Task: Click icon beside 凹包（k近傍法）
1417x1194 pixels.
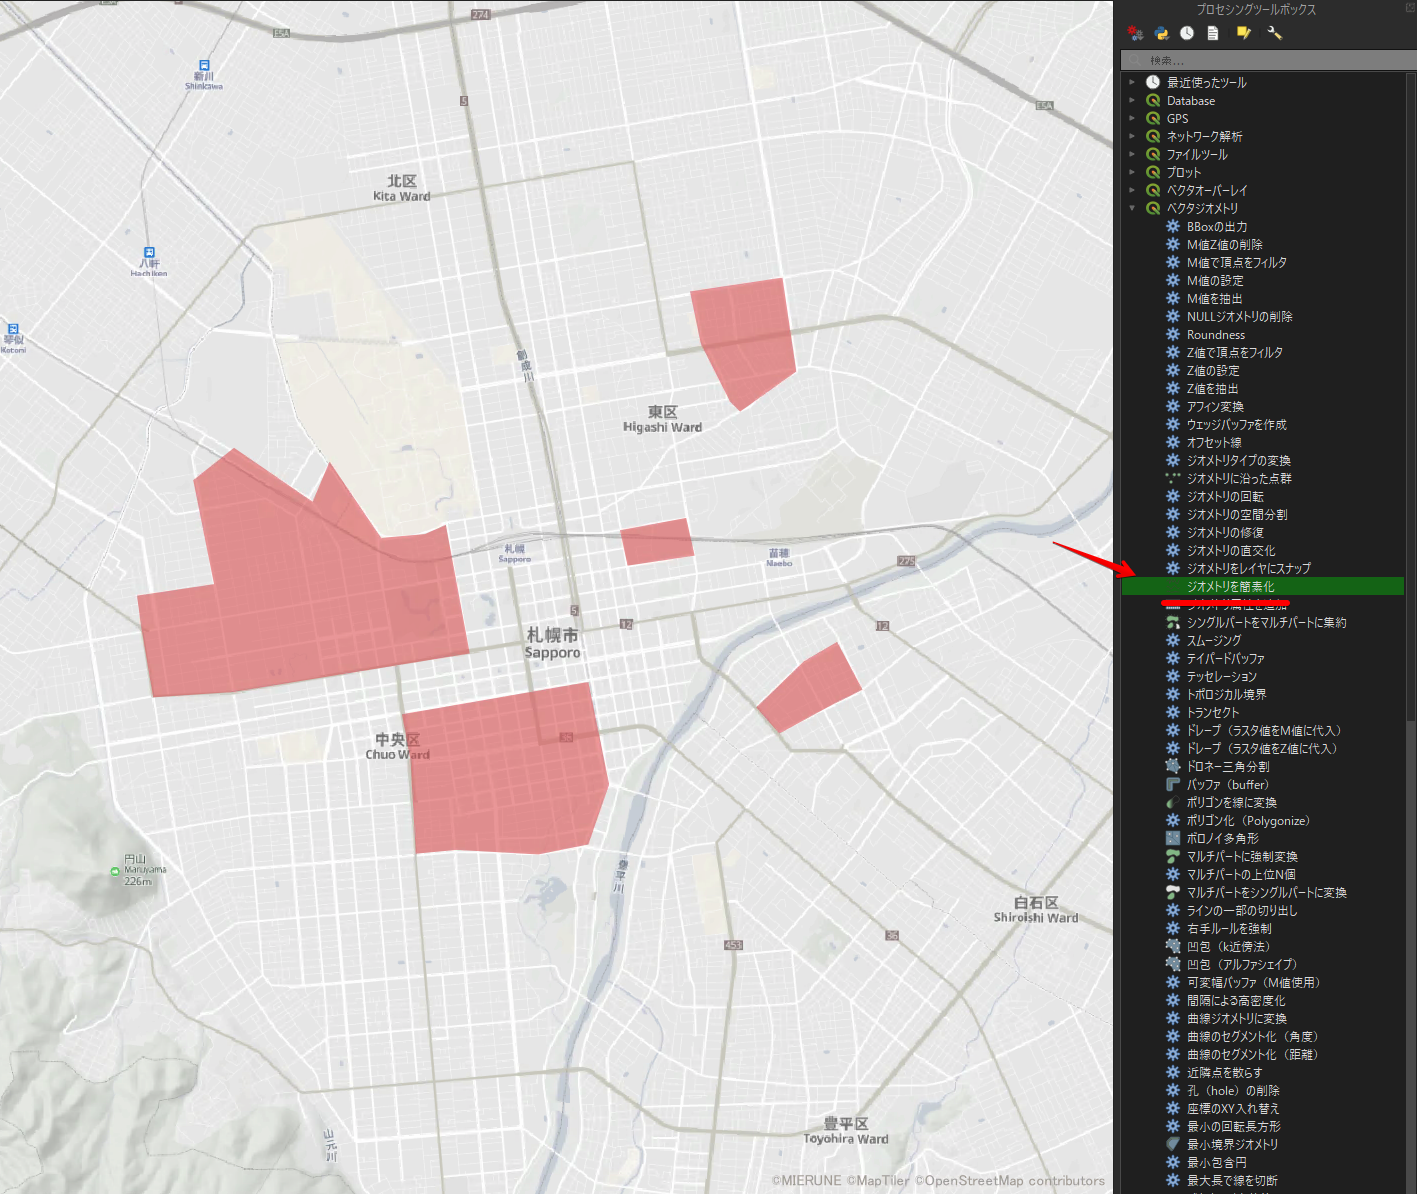Action: click(1173, 946)
